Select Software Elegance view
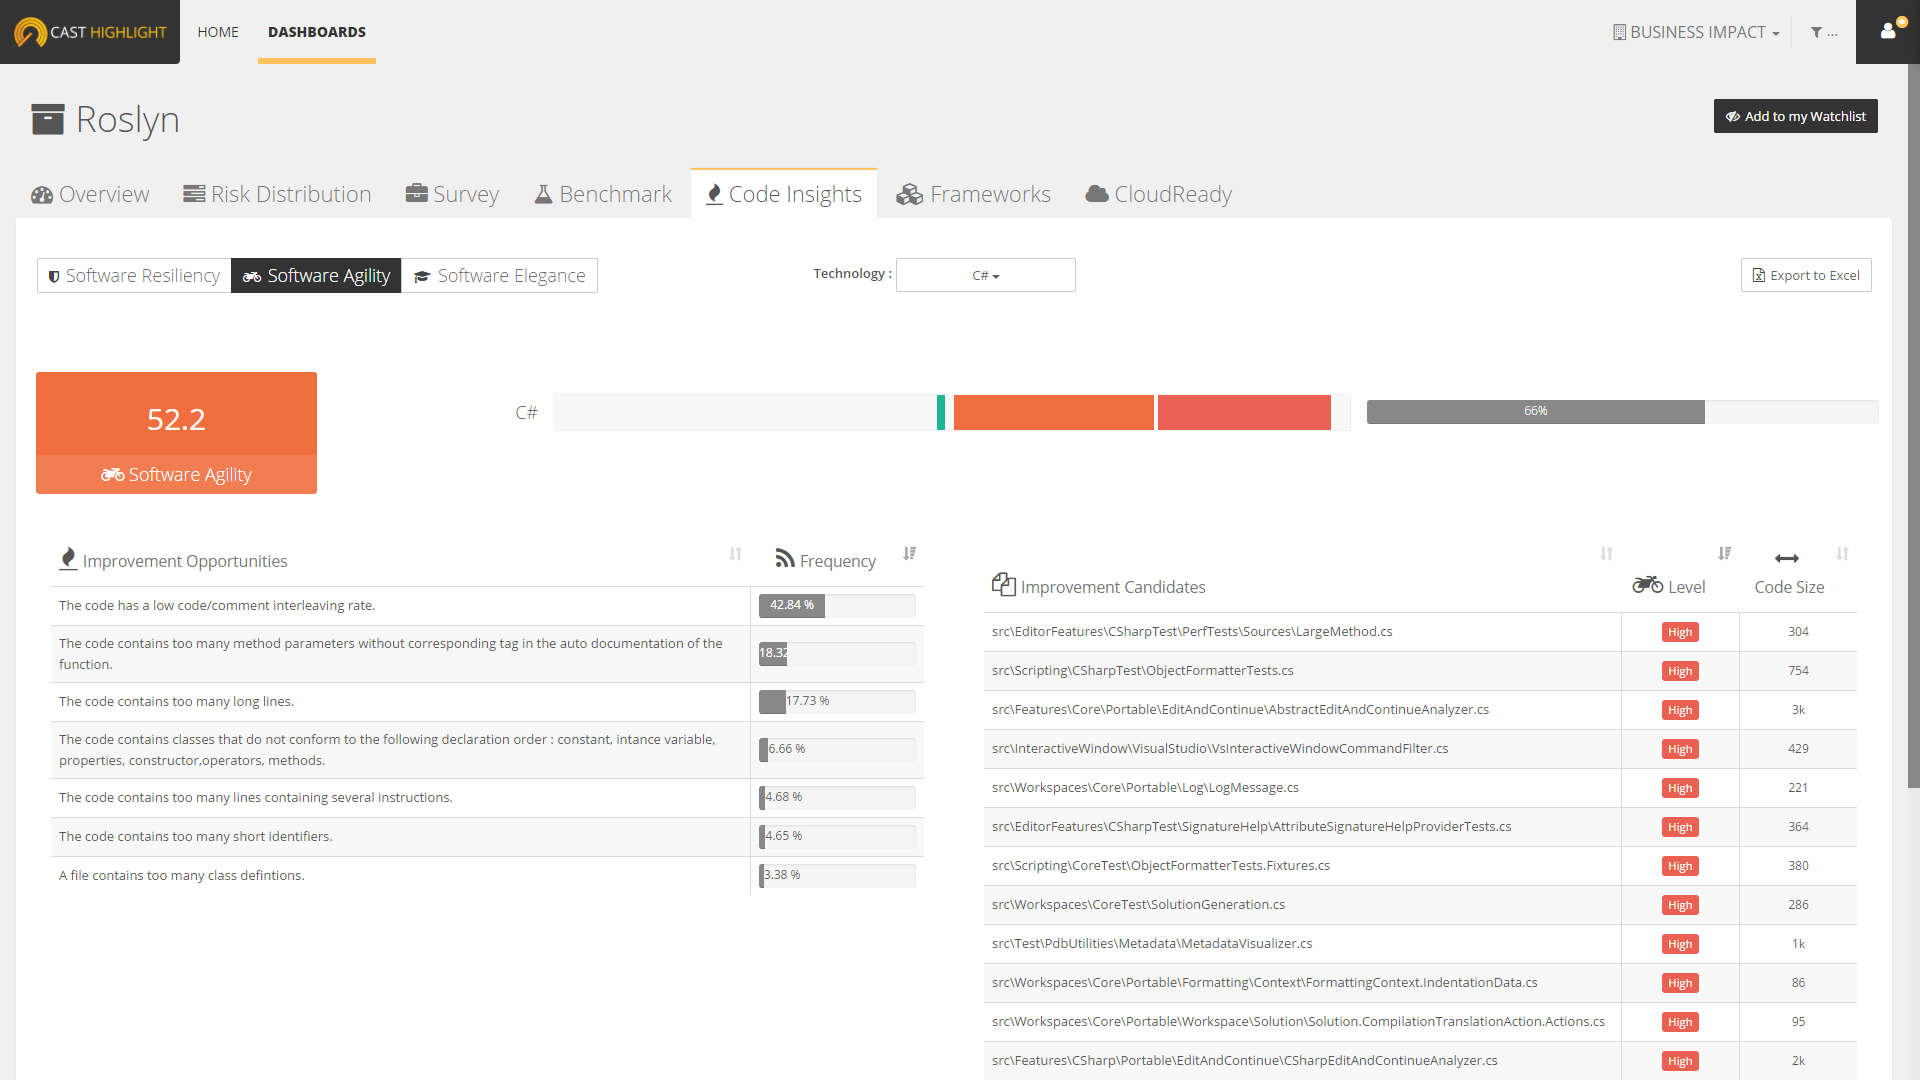The image size is (1920, 1080). click(x=499, y=276)
